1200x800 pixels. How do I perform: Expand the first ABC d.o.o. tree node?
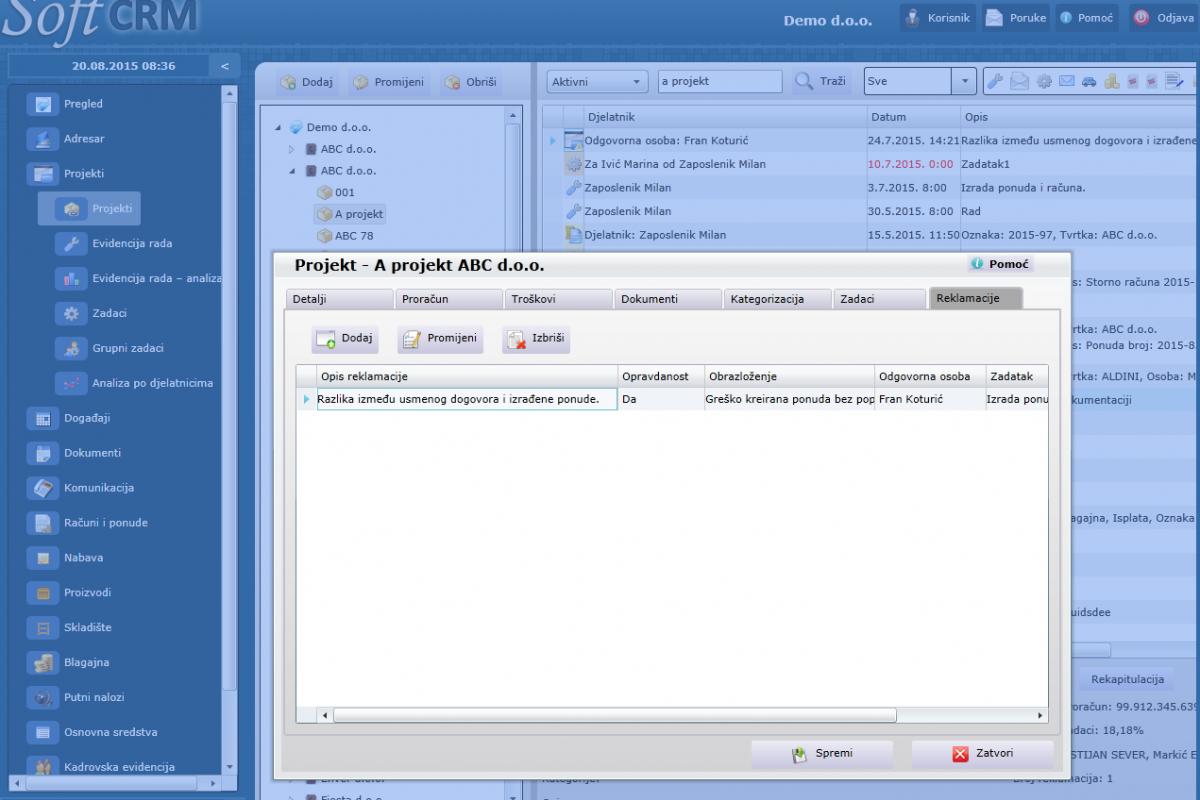point(292,149)
